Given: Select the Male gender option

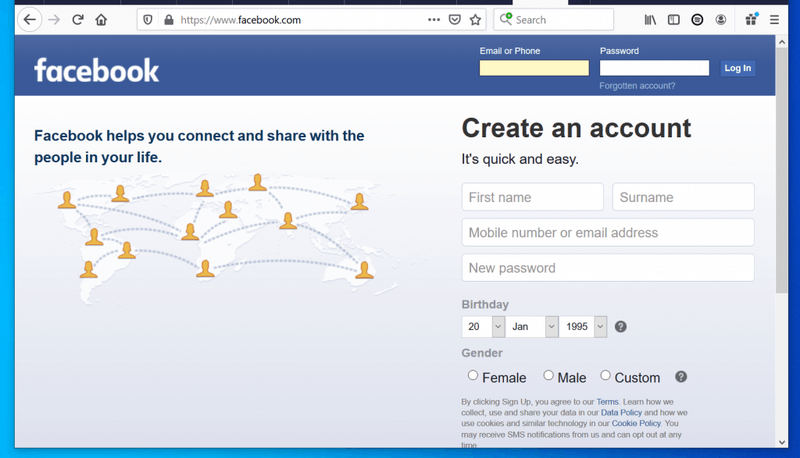Looking at the screenshot, I should (x=548, y=376).
